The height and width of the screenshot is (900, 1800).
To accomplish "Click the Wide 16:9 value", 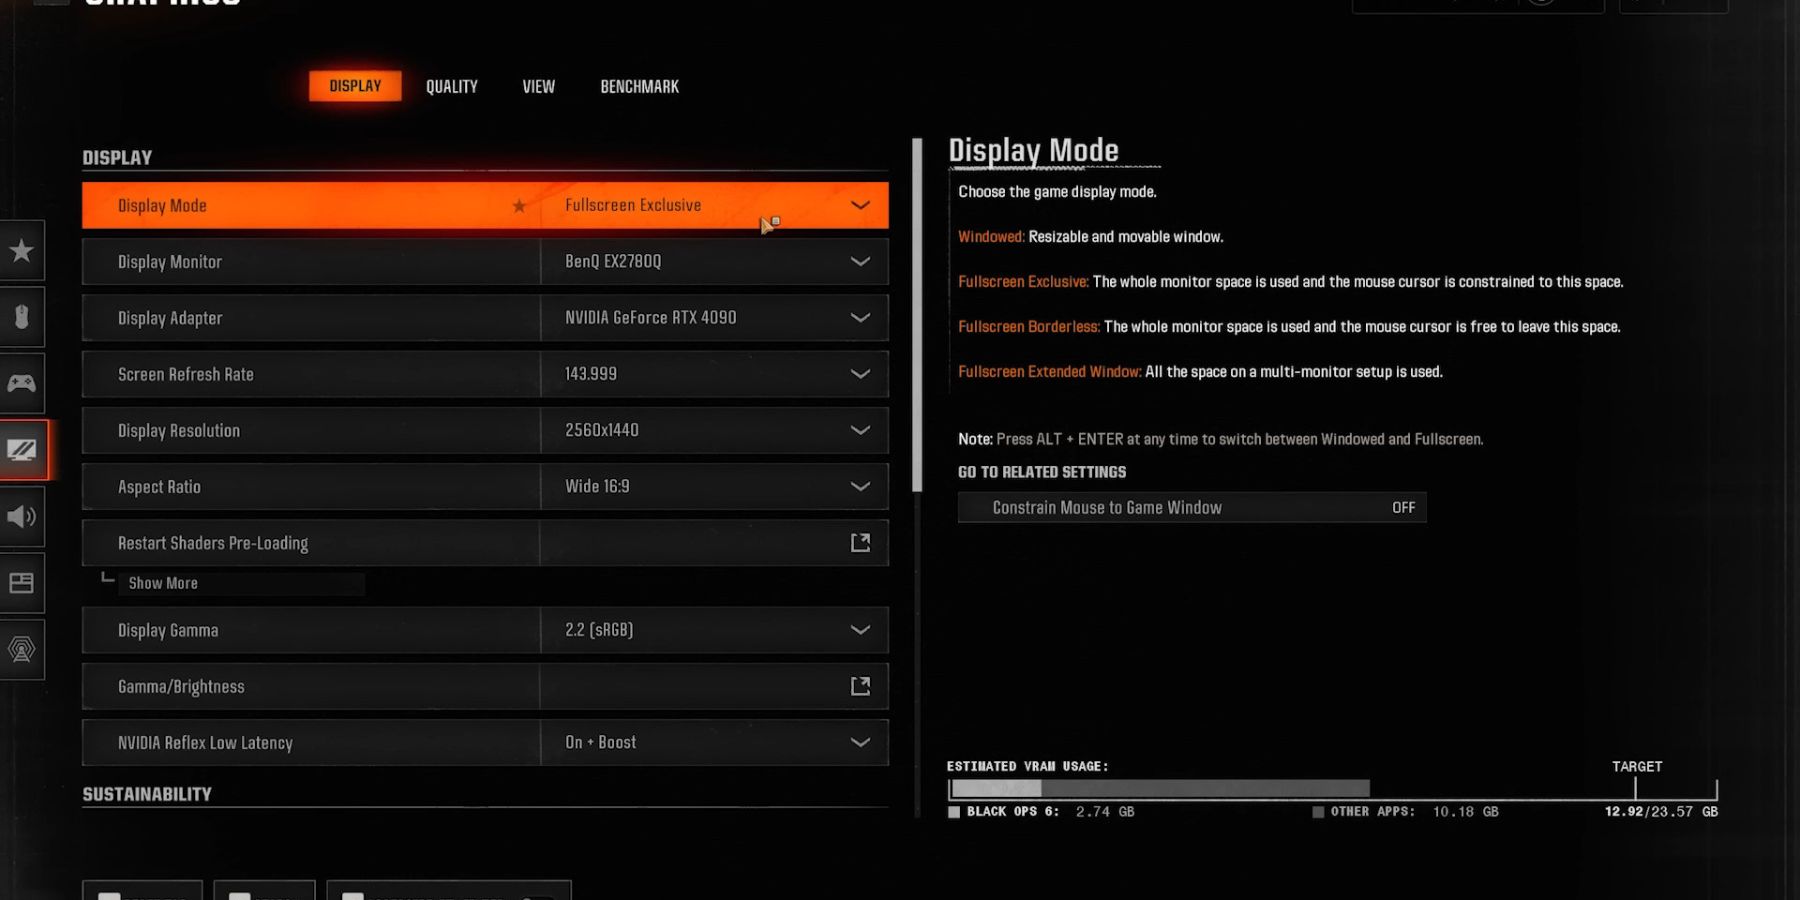I will coord(597,486).
